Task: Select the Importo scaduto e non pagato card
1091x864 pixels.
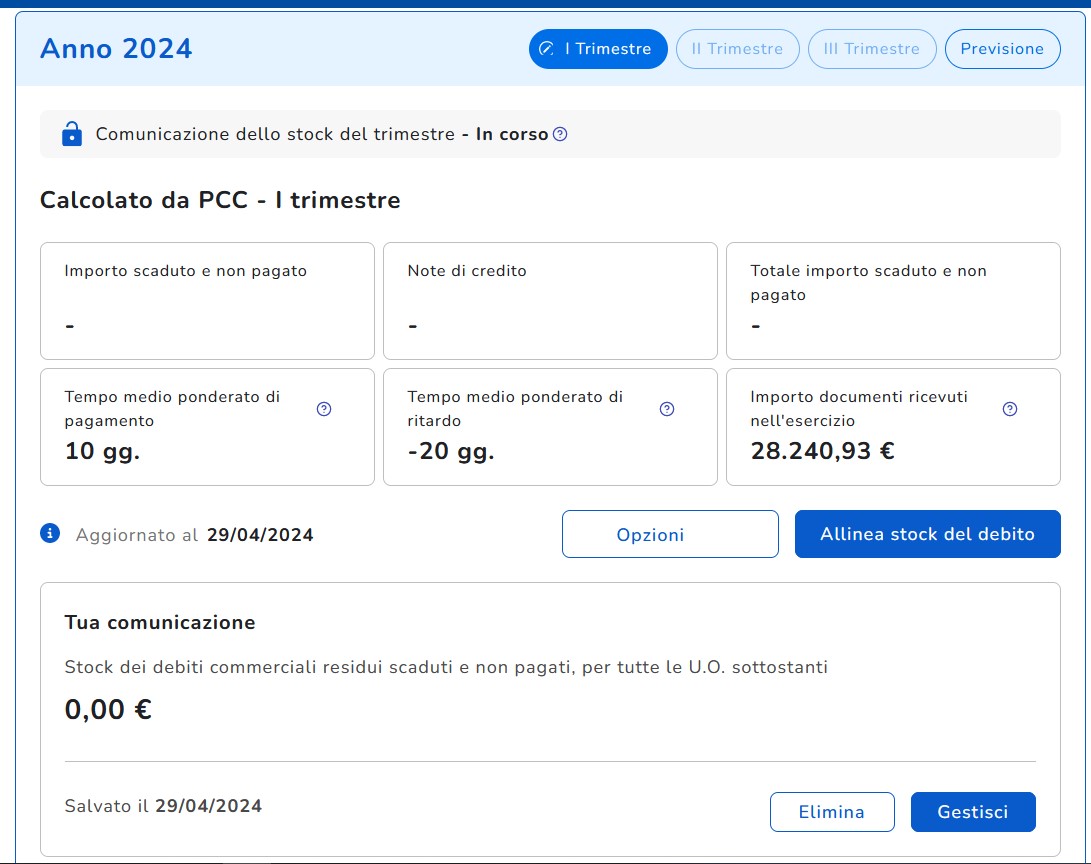Action: click(207, 300)
